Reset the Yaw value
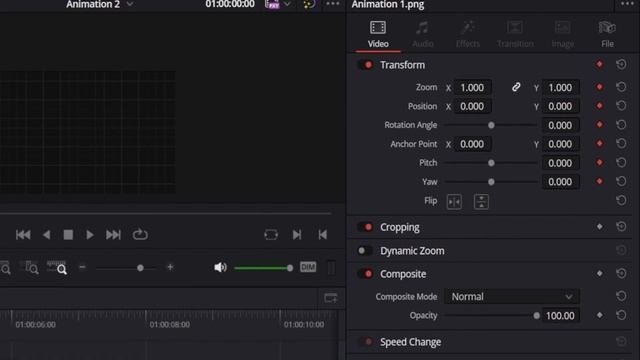Image resolution: width=640 pixels, height=360 pixels. 621,181
